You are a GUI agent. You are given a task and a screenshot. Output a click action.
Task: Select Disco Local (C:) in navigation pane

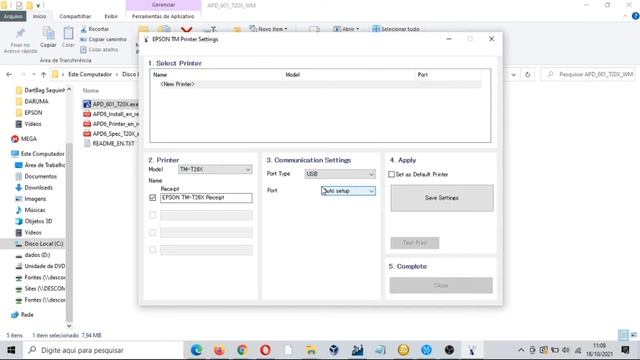tap(39, 244)
